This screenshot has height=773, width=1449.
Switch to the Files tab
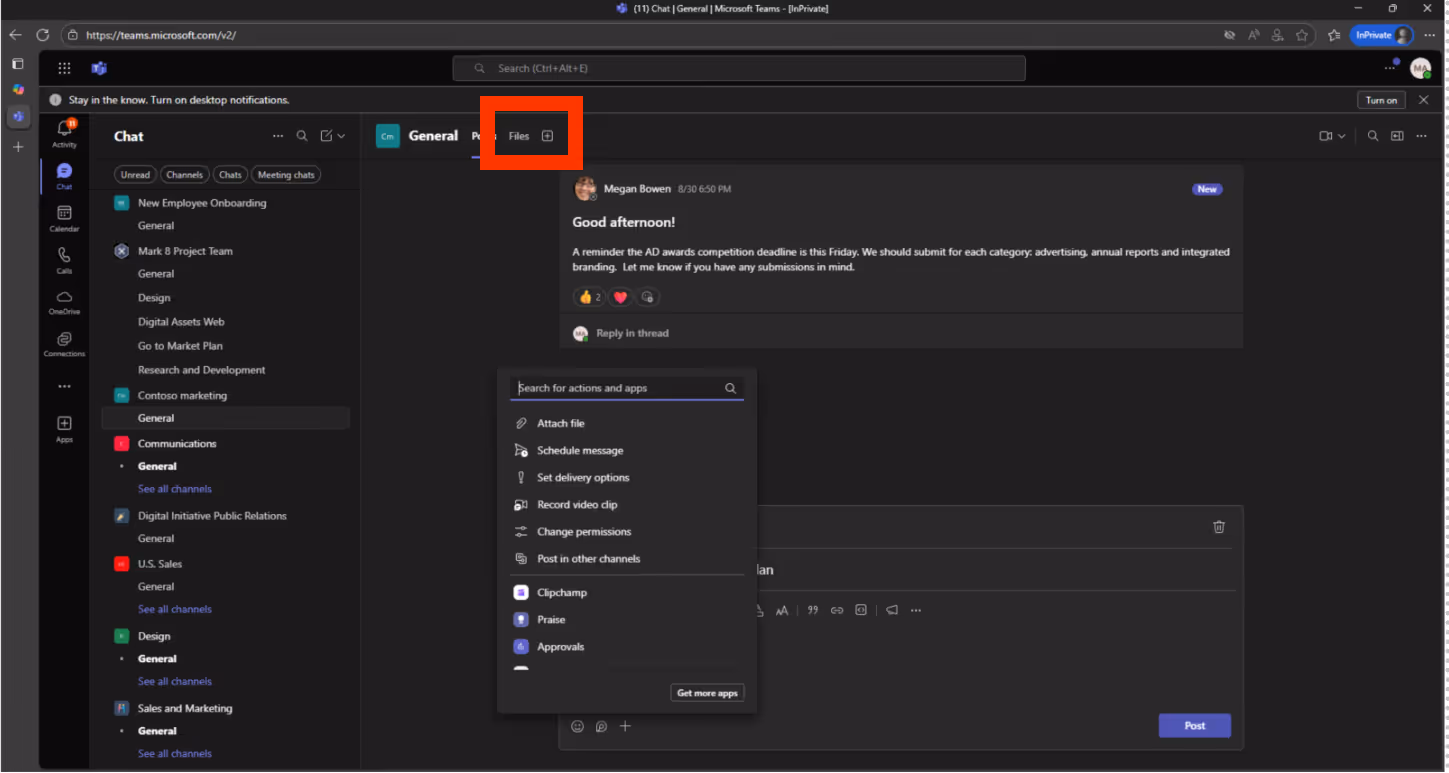pos(519,136)
